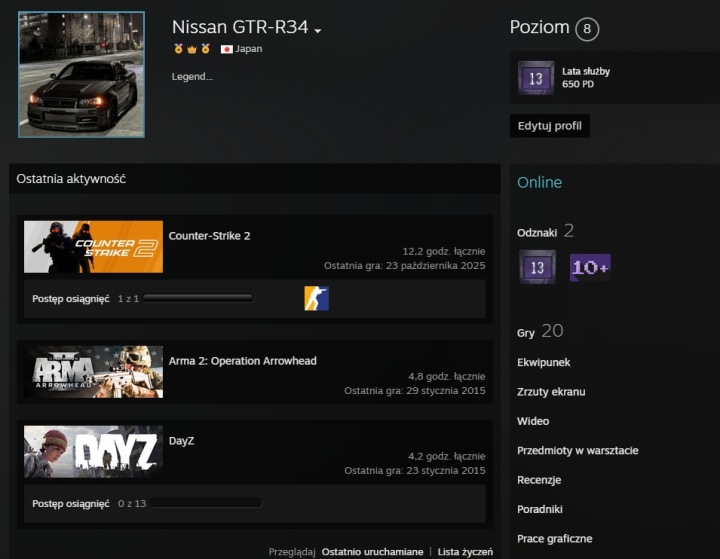Image resolution: width=720 pixels, height=559 pixels.
Task: Click Ostatnia gra: 29 stycznia 2015 text
Action: click(x=415, y=390)
